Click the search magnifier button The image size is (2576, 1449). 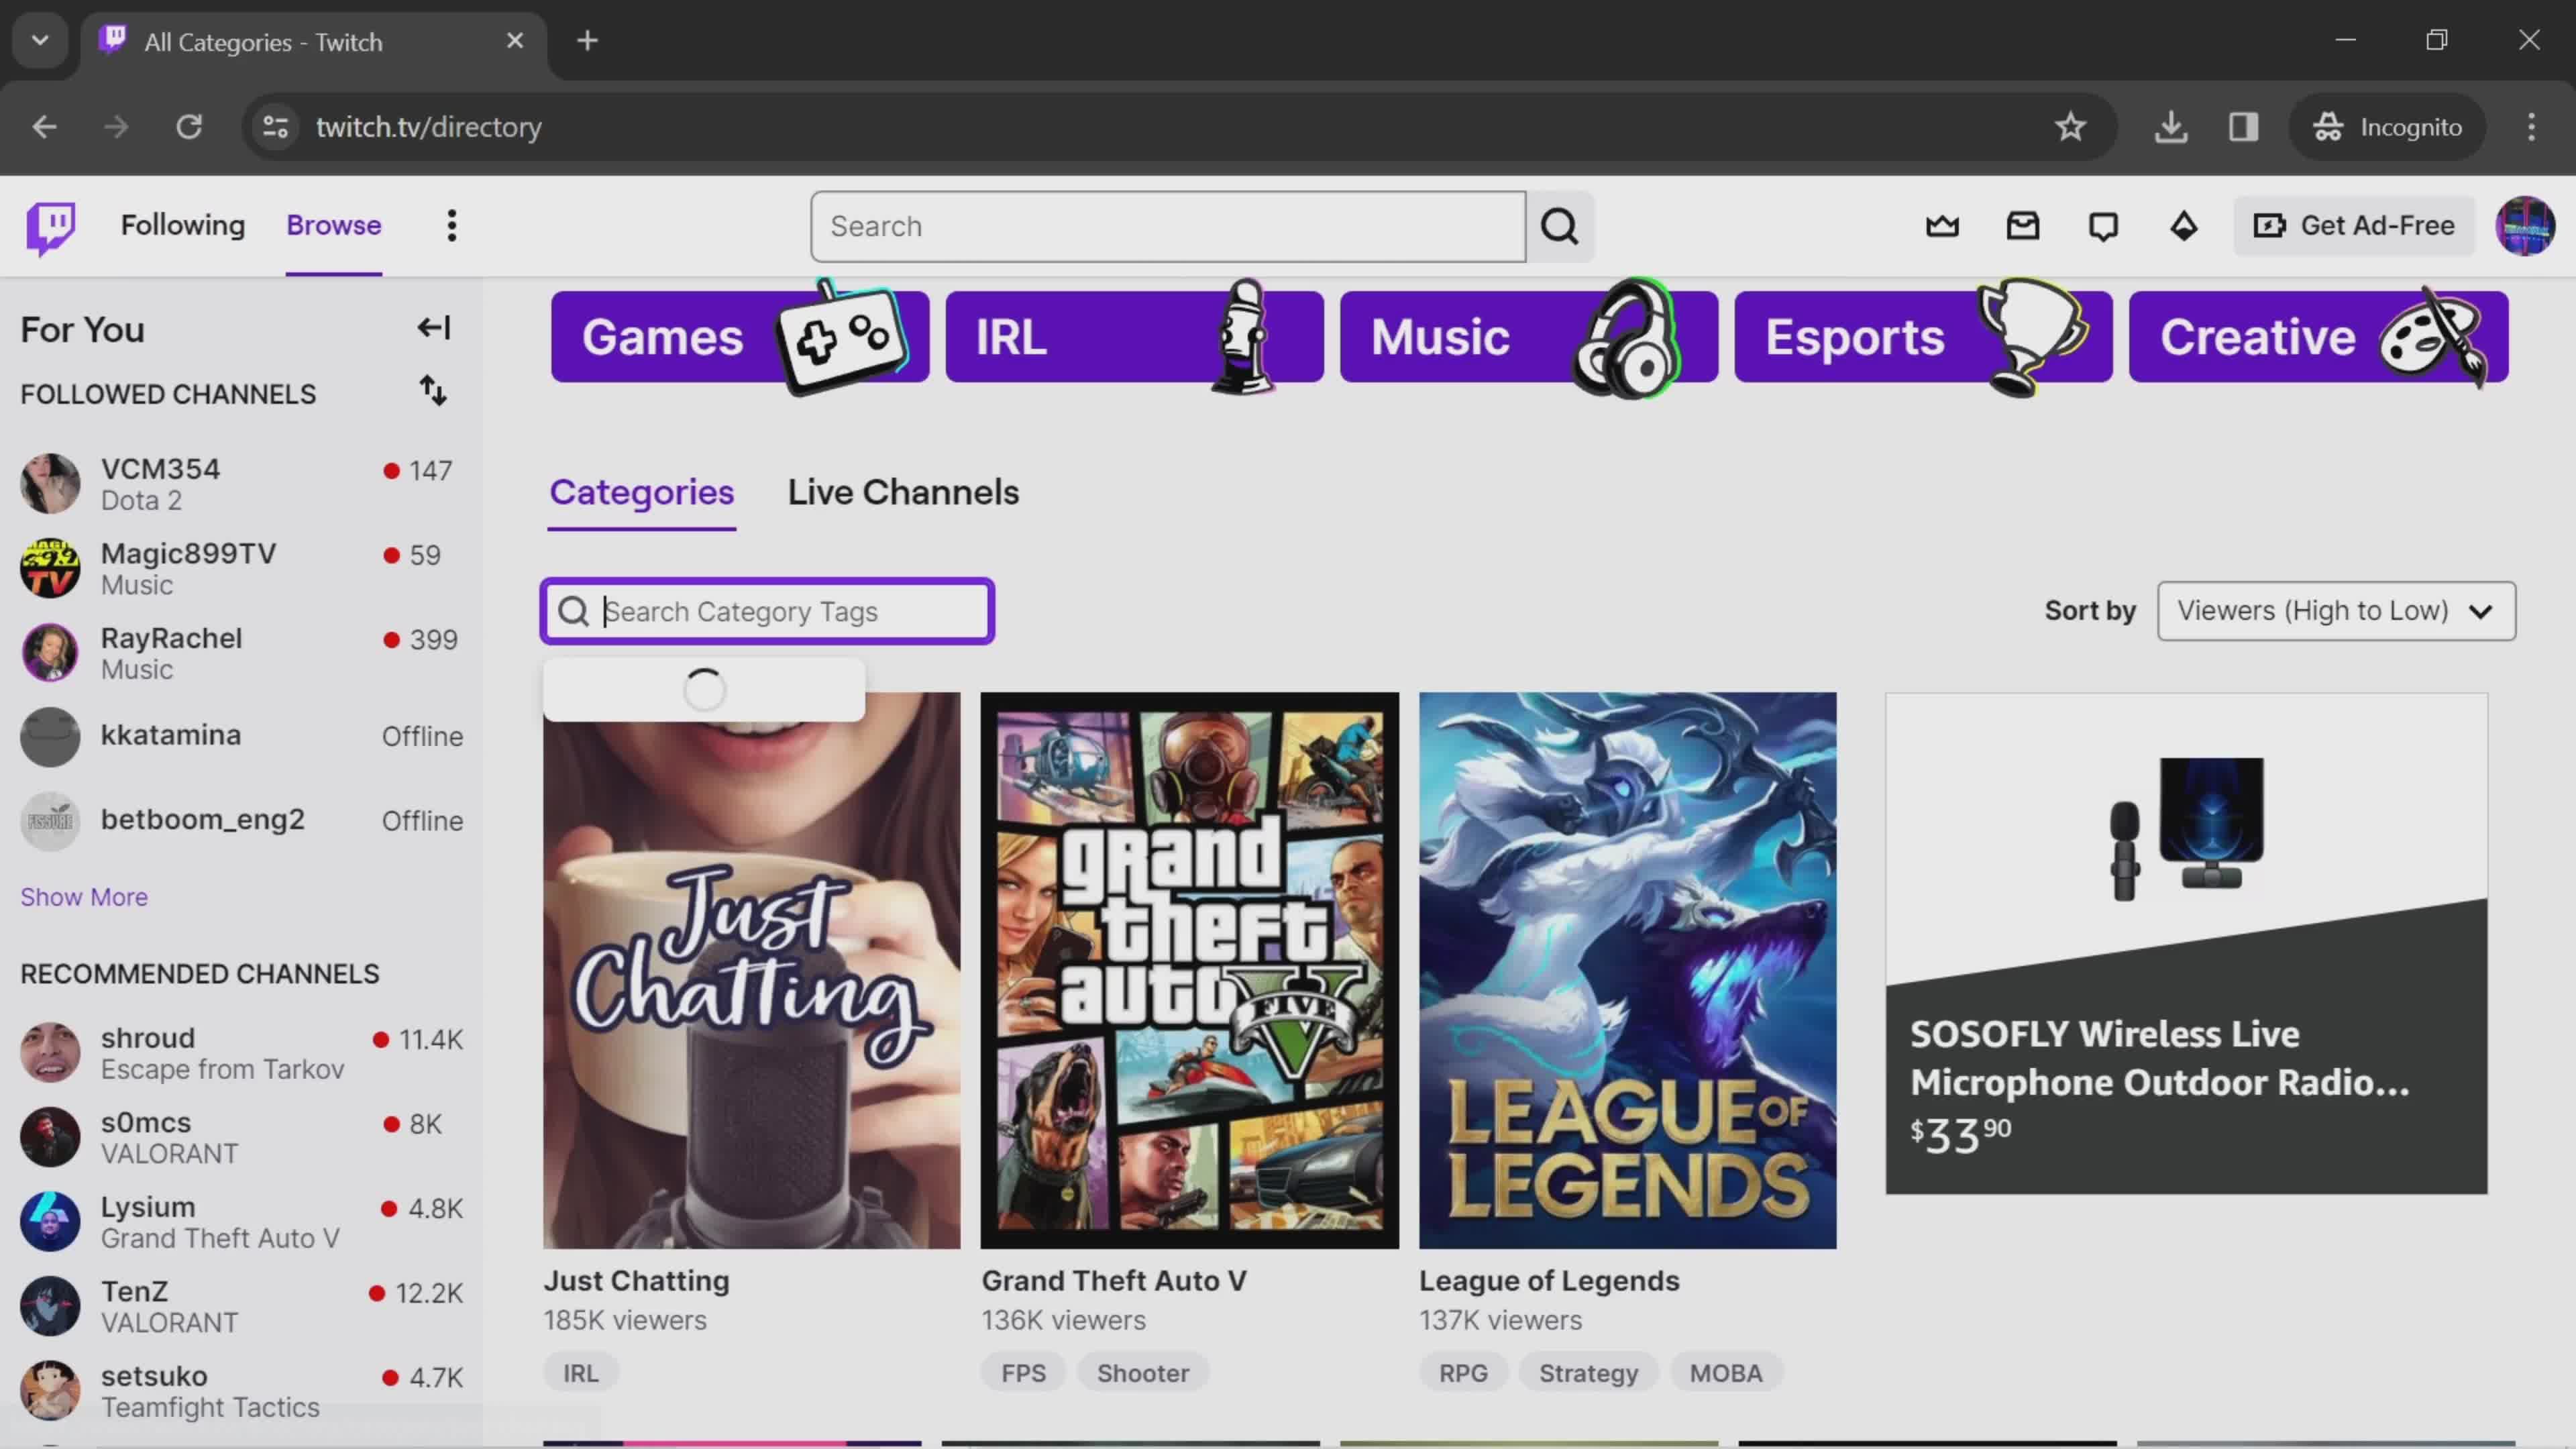click(x=1559, y=227)
